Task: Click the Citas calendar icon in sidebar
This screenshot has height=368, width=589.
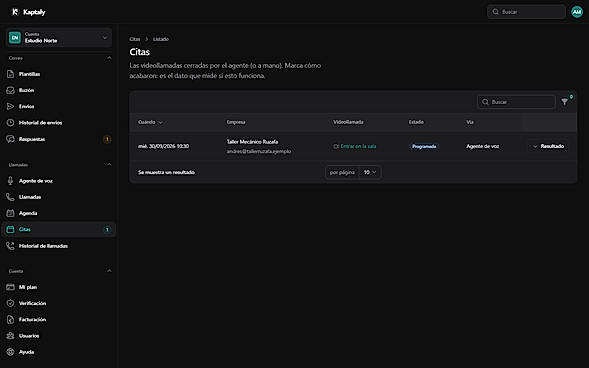Action: tap(11, 229)
